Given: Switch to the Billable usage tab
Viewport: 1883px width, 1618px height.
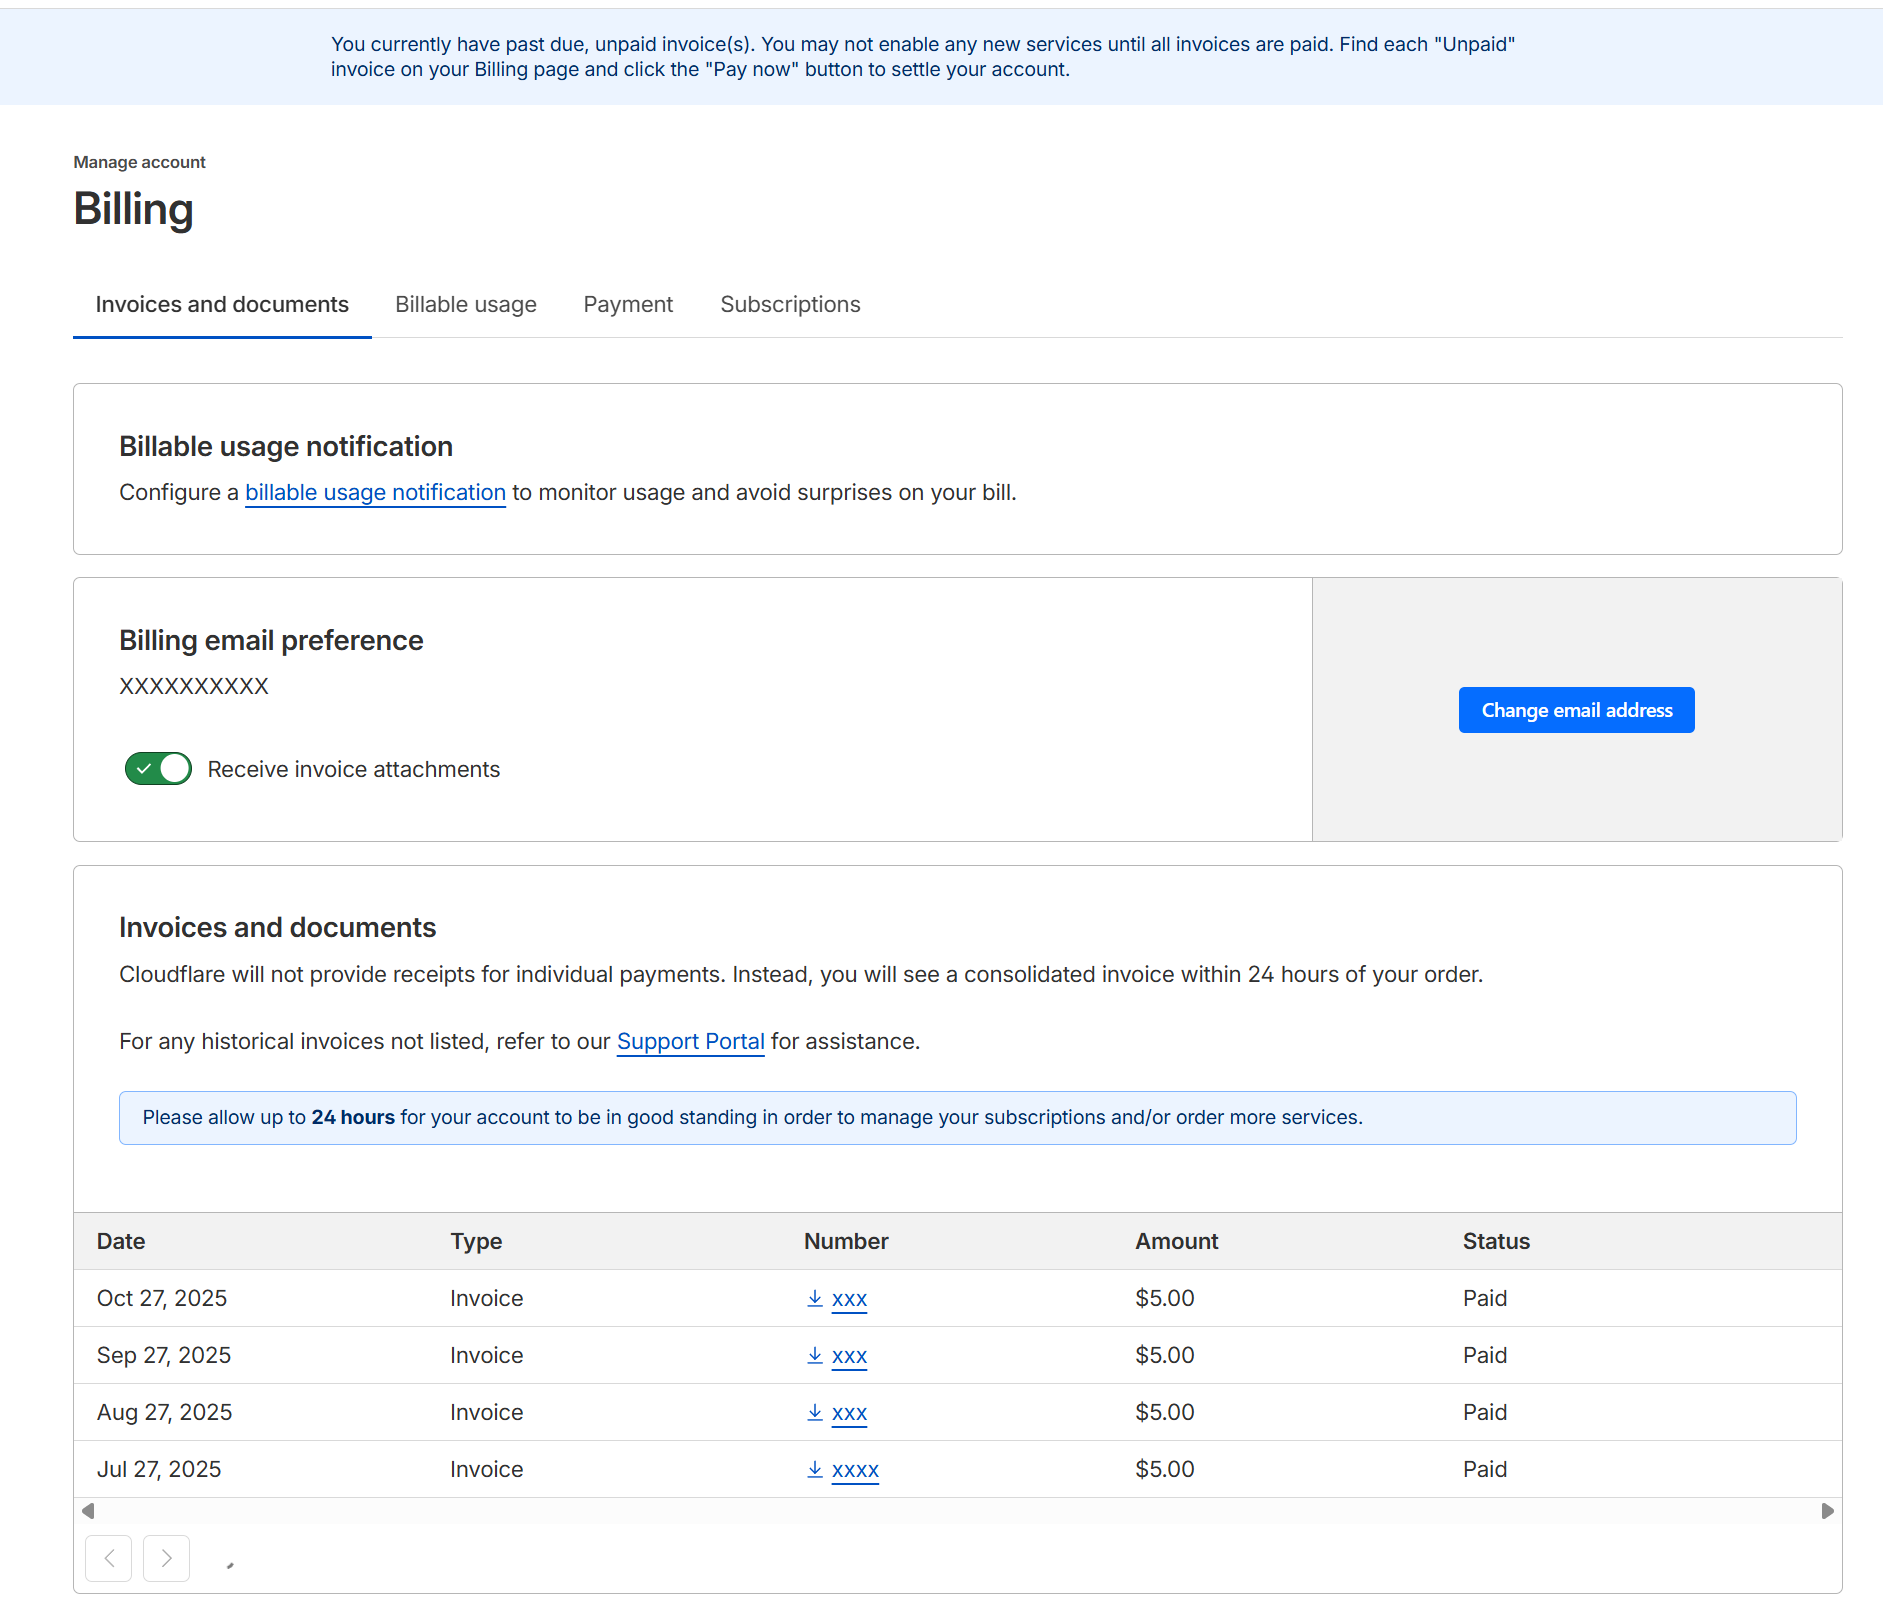Looking at the screenshot, I should click(x=466, y=305).
